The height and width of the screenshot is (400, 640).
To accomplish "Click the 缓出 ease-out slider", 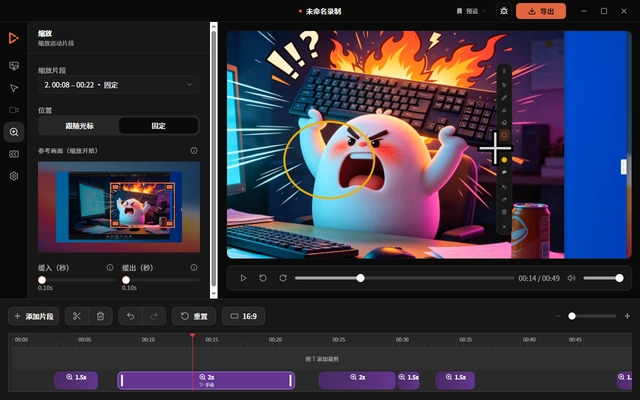I will (x=161, y=280).
